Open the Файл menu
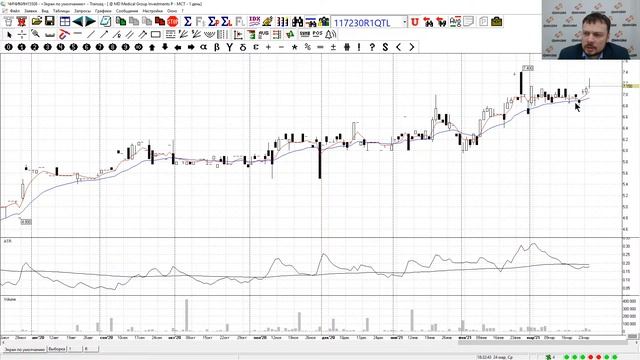This screenshot has height=360, width=640. [x=14, y=11]
